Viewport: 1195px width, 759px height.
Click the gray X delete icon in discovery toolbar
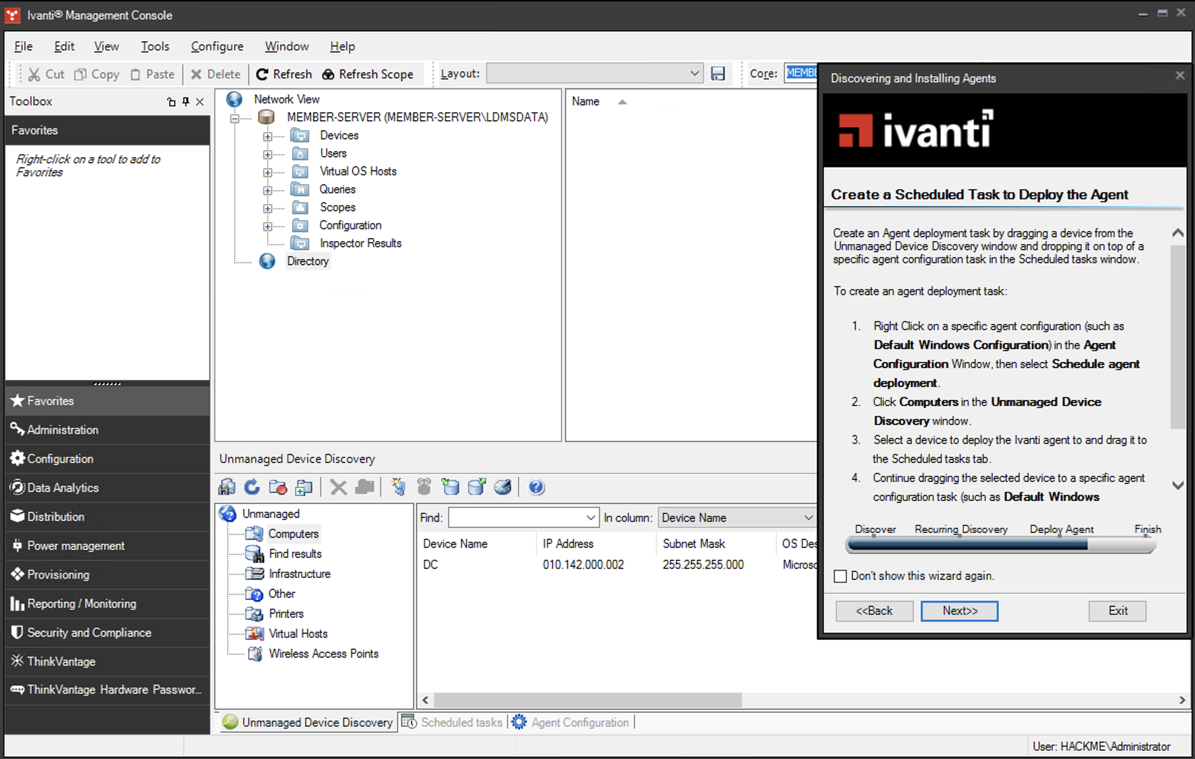coord(338,487)
